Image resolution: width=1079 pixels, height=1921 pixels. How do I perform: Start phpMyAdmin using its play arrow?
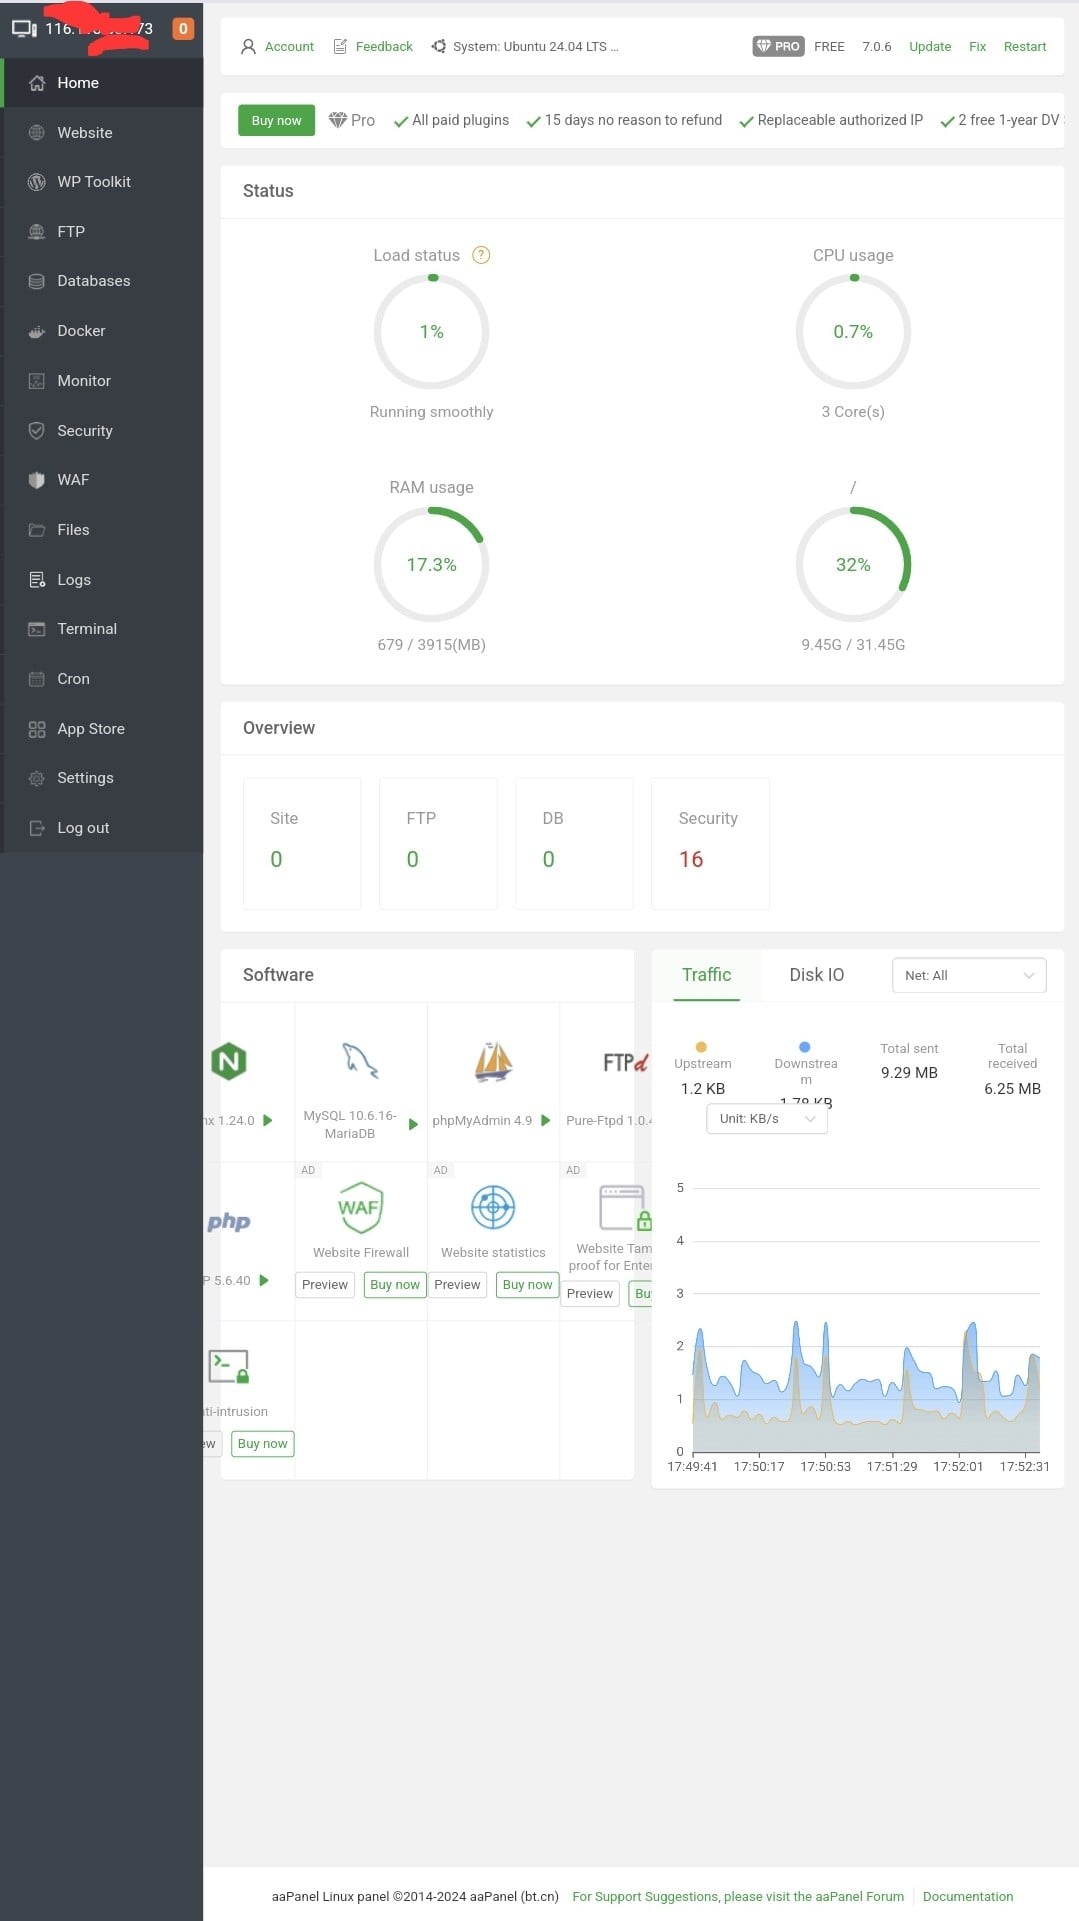(x=546, y=1120)
